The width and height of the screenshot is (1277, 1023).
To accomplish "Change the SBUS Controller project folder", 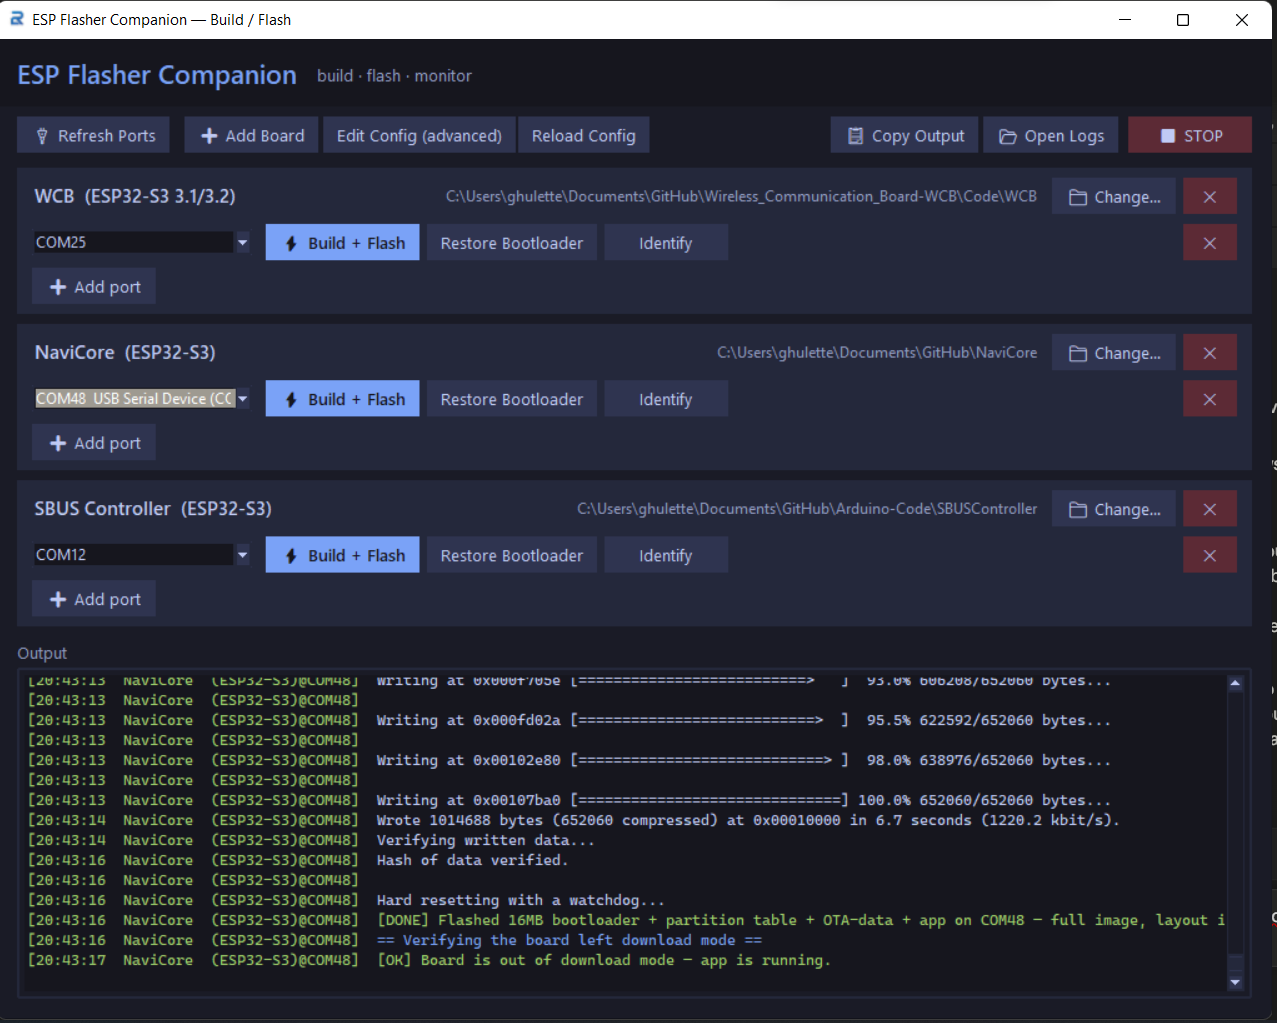I will (1114, 508).
